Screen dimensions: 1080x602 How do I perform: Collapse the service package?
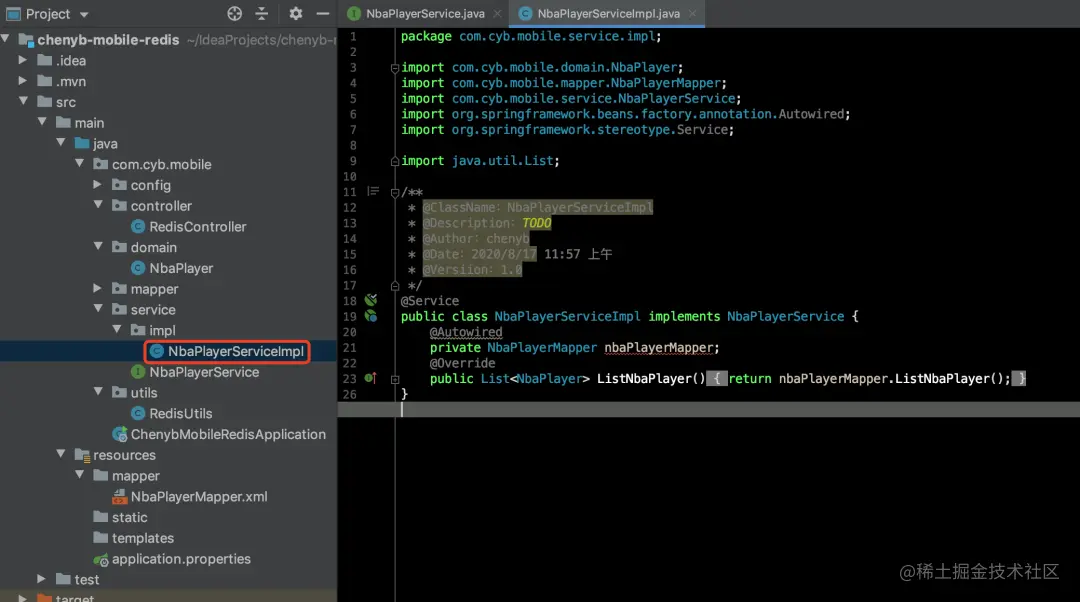[98, 309]
